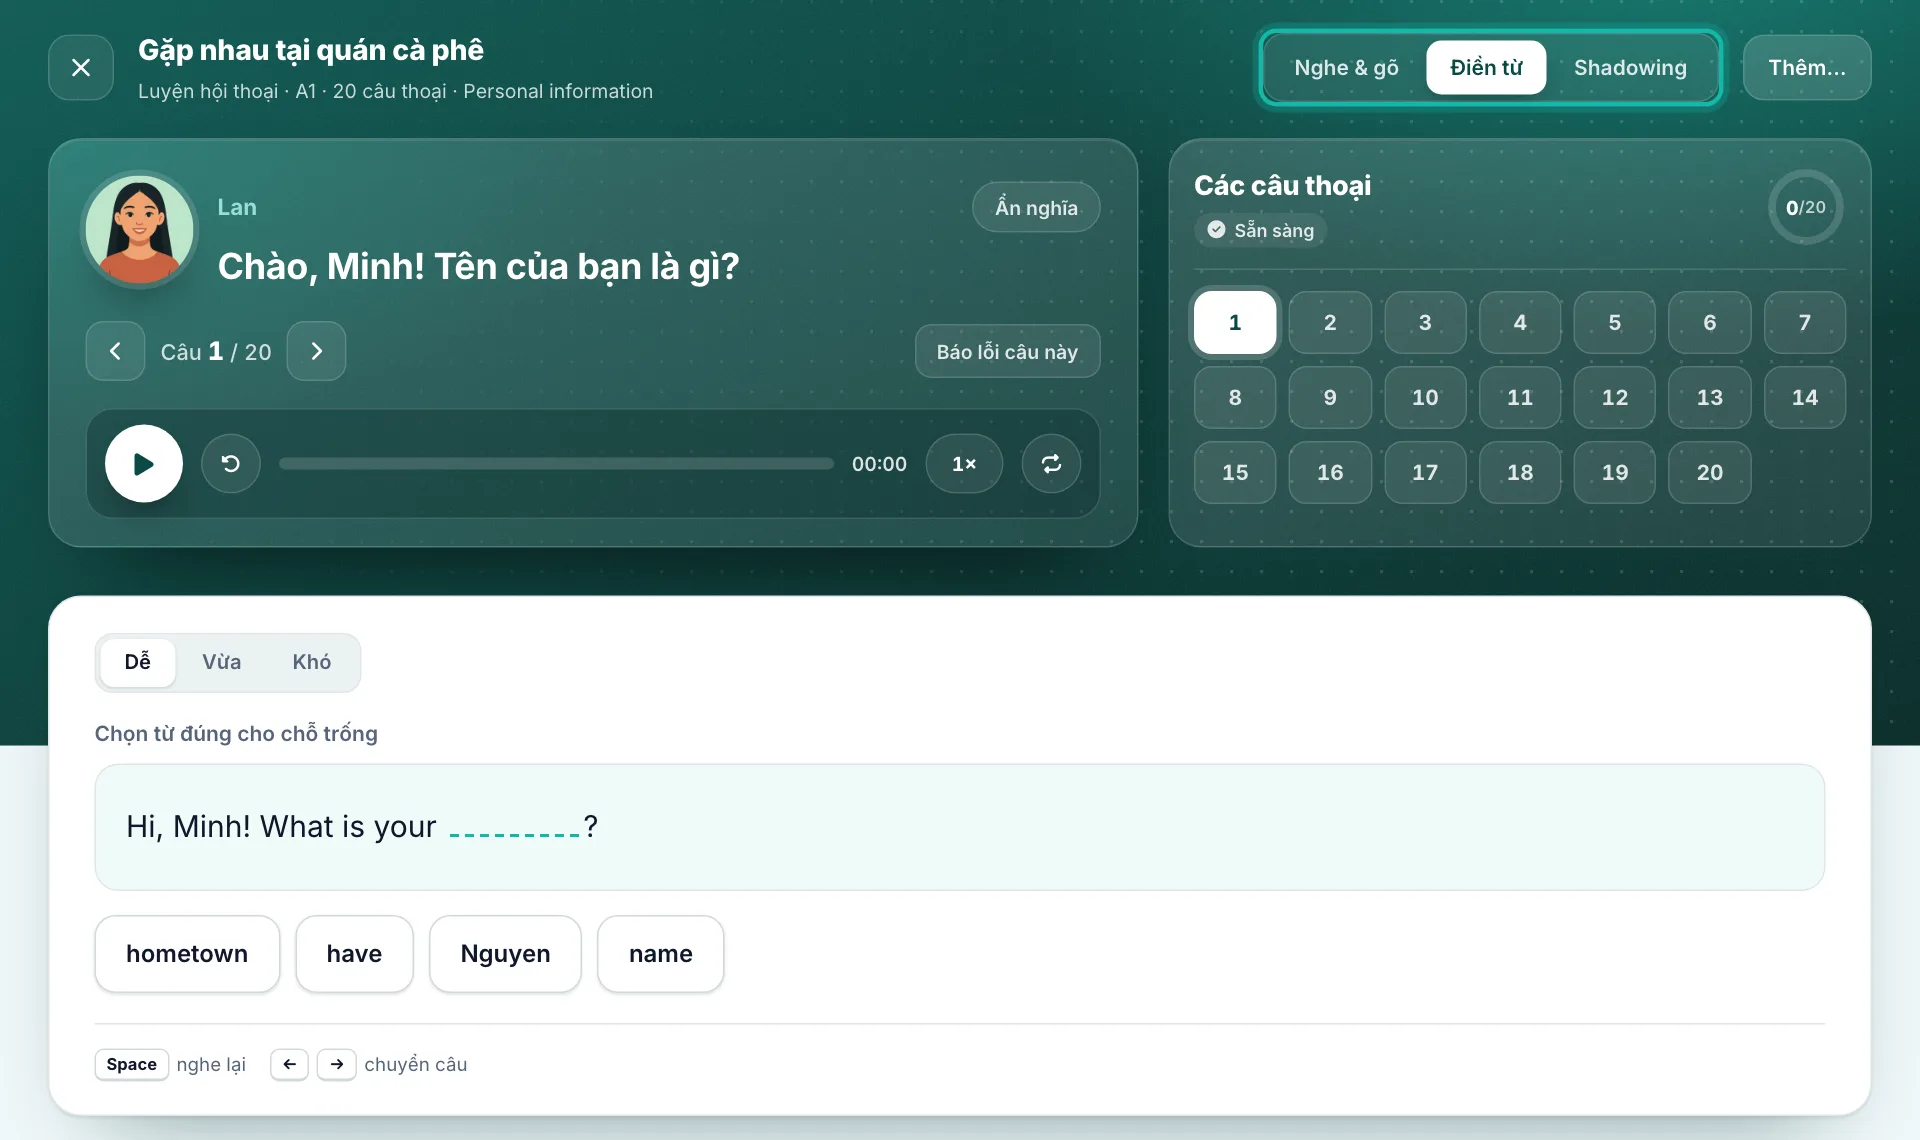The height and width of the screenshot is (1140, 1920).
Task: Click the left arrow key hint
Action: click(x=289, y=1064)
